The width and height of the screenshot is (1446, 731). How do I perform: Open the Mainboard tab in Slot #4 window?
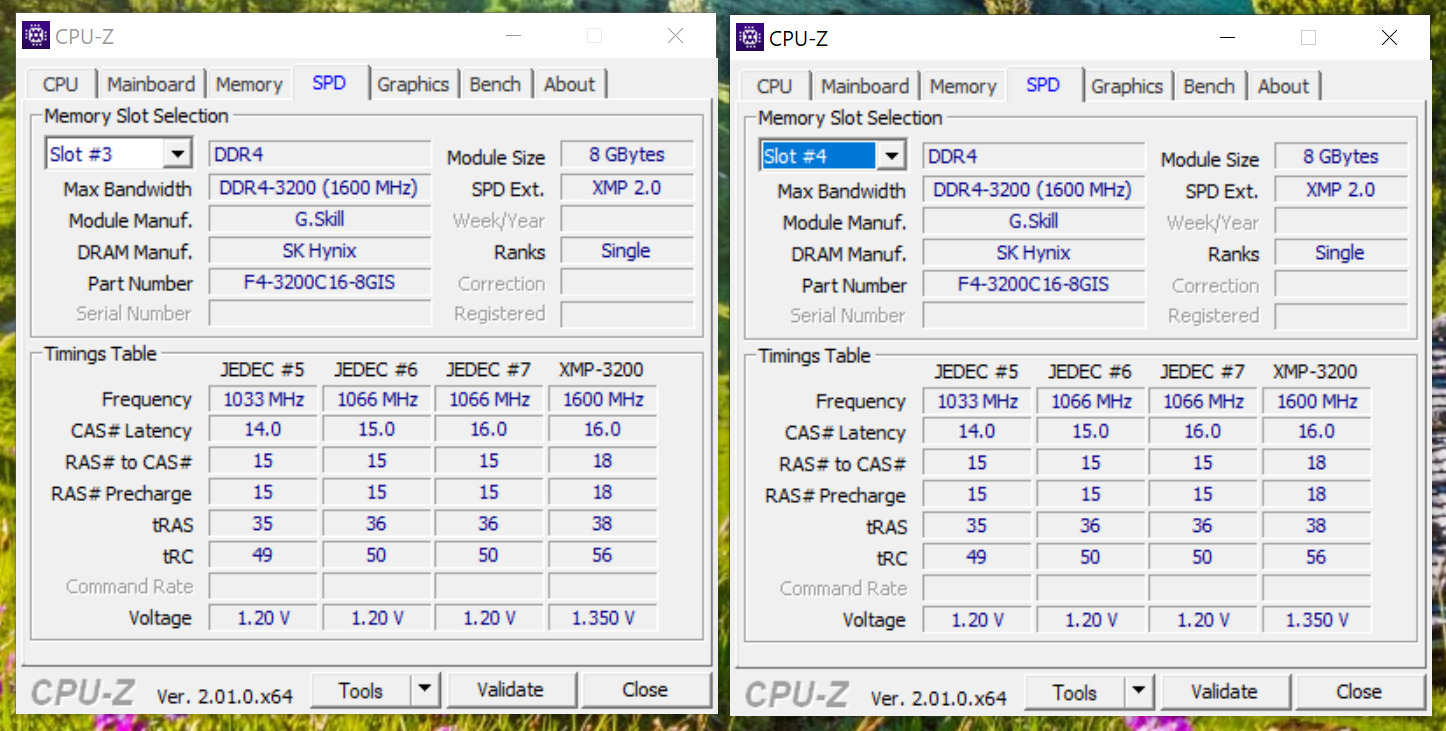865,87
